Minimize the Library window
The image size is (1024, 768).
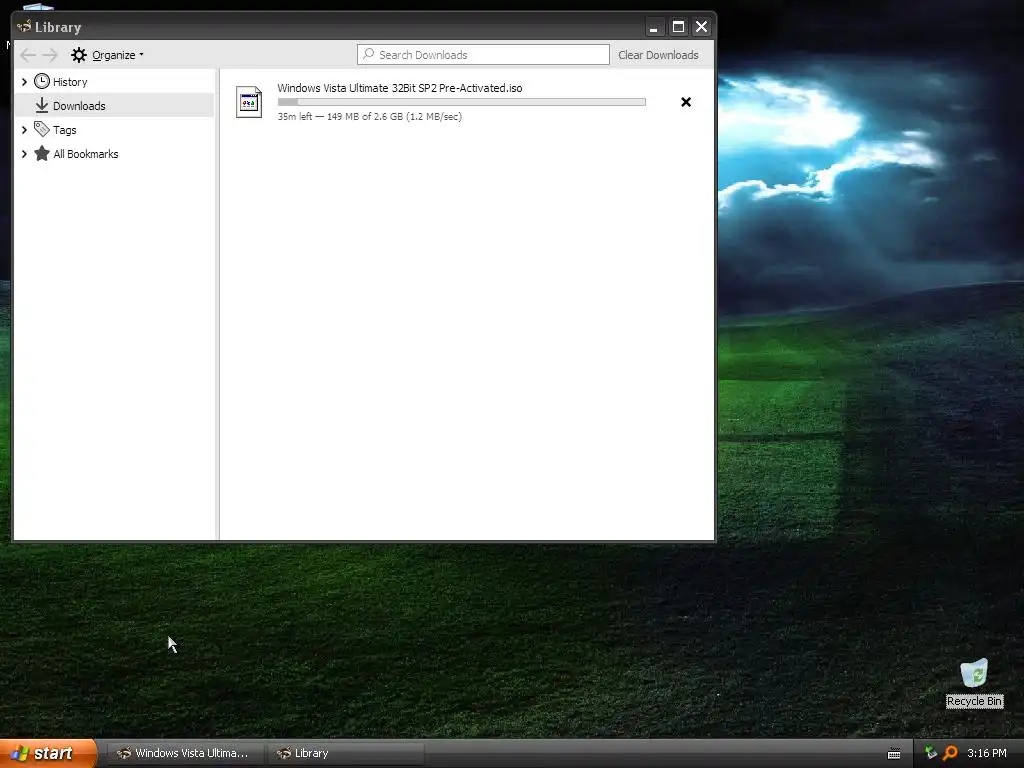pos(654,27)
